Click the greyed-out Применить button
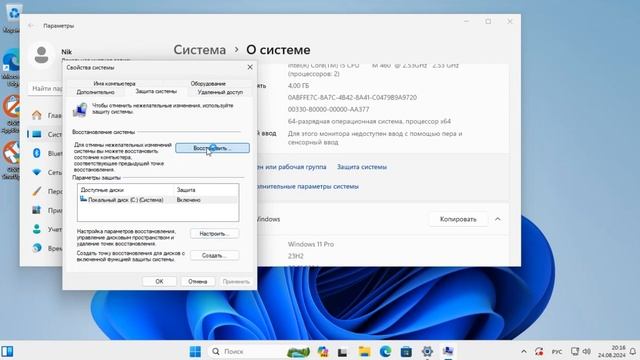This screenshot has height=360, width=640. [236, 281]
